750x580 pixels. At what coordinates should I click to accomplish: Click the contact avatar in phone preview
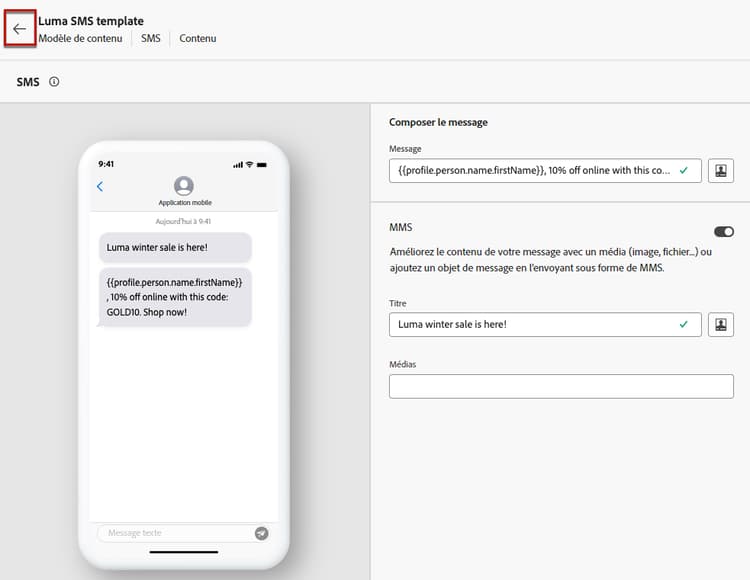(x=184, y=186)
